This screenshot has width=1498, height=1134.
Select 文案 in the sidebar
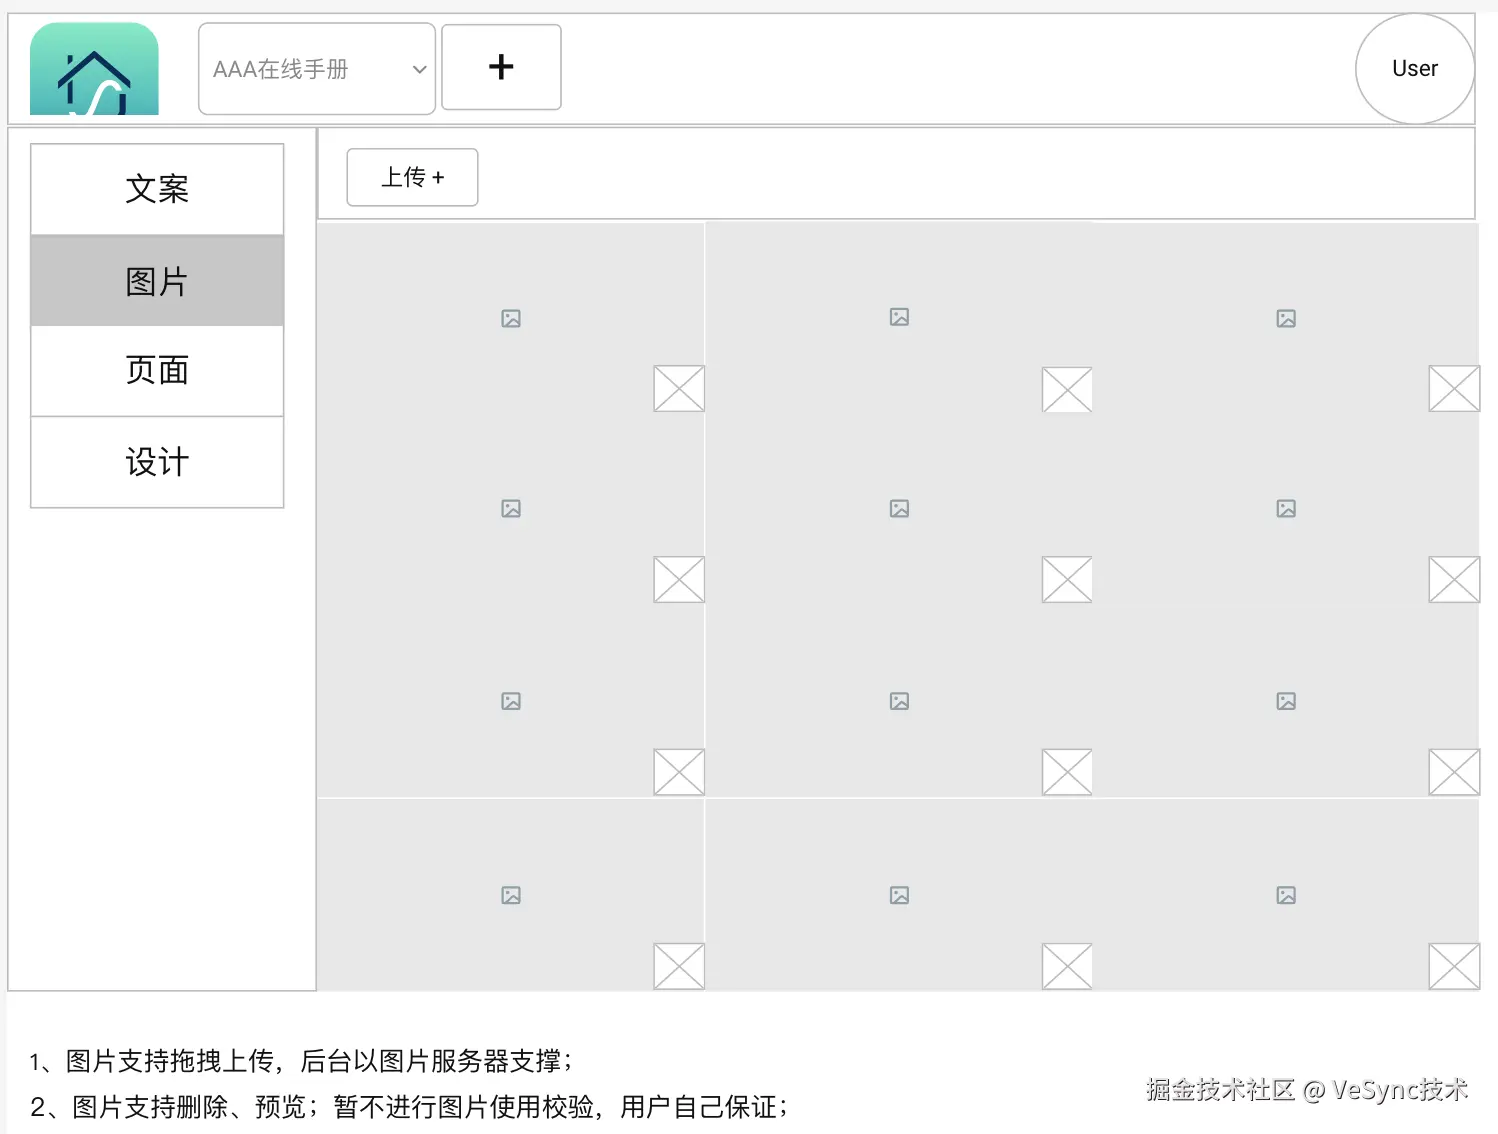[x=157, y=189]
